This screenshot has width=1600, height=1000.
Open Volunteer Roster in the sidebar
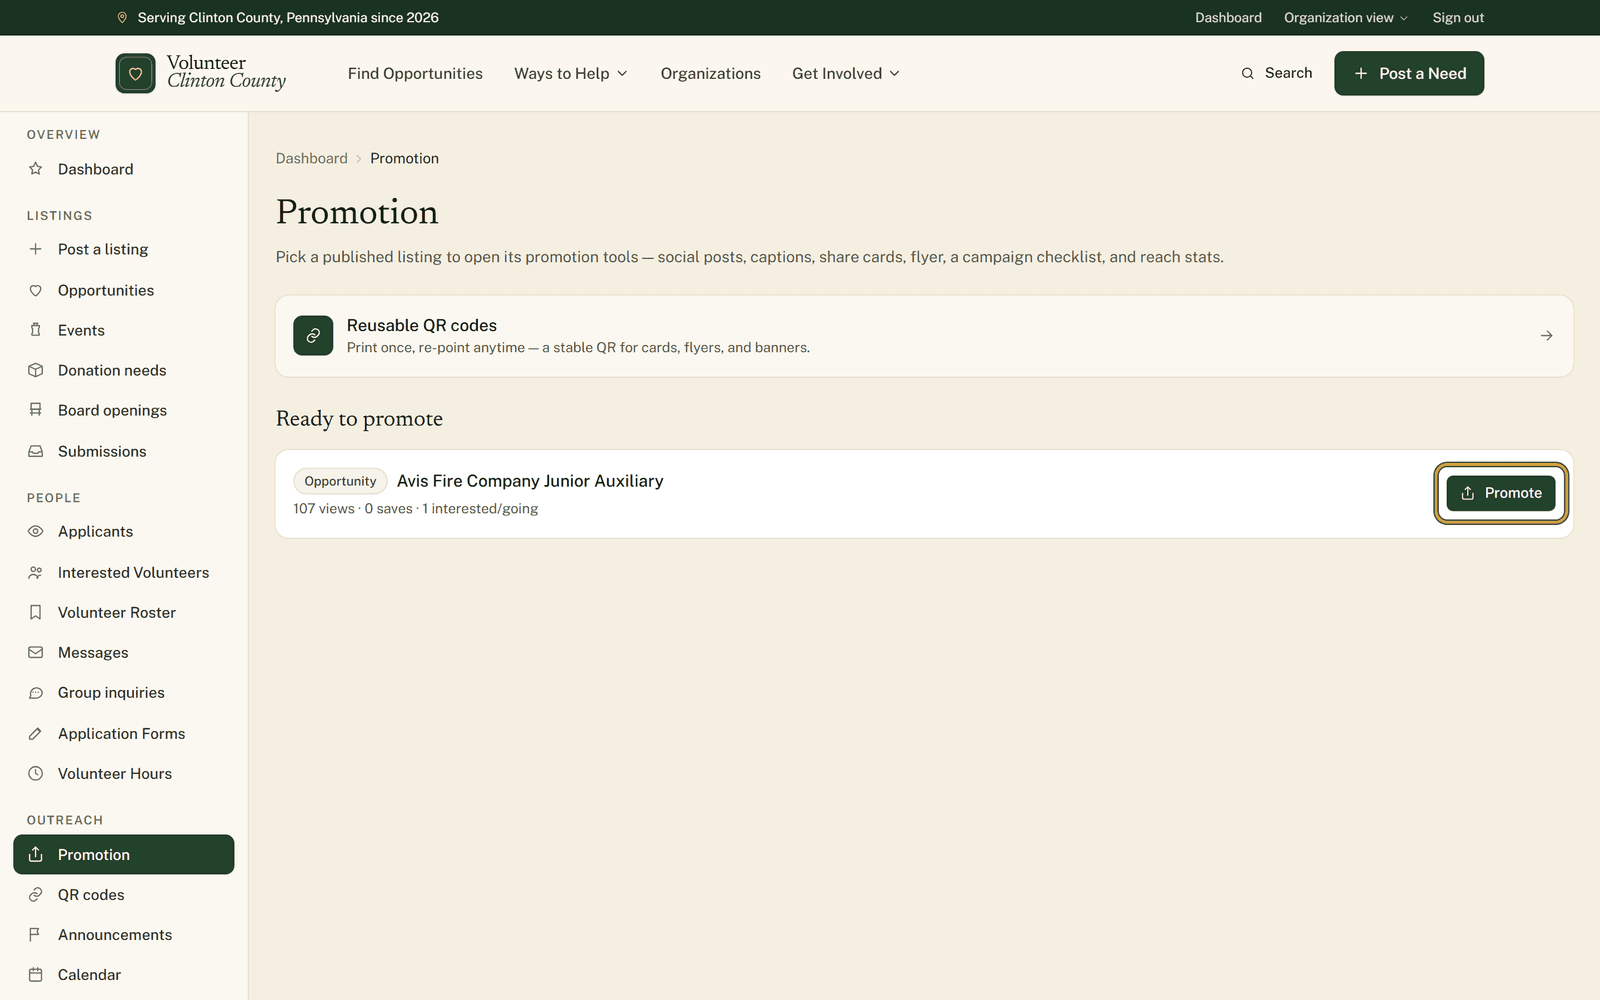pos(124,612)
